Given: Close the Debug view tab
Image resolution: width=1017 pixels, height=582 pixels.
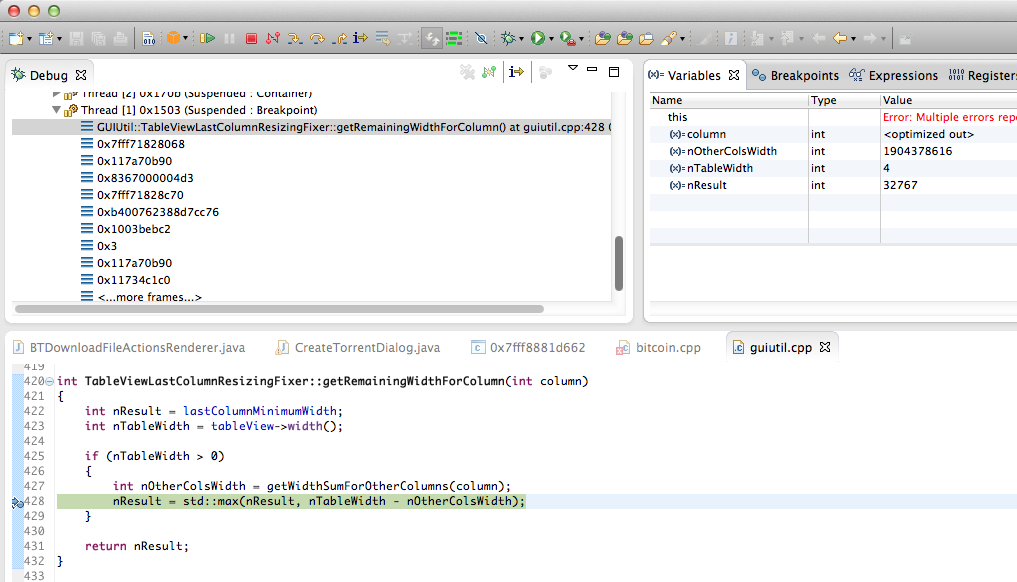Looking at the screenshot, I should coord(80,75).
